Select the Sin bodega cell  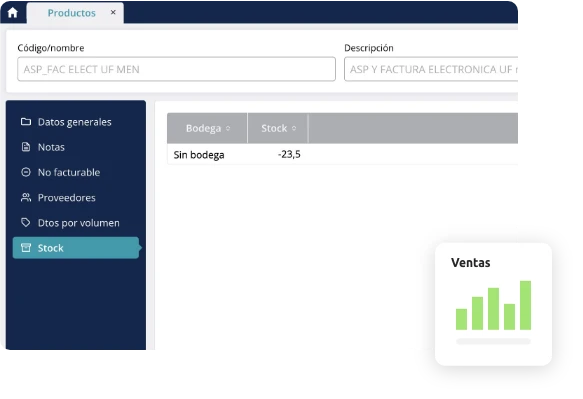click(x=199, y=155)
